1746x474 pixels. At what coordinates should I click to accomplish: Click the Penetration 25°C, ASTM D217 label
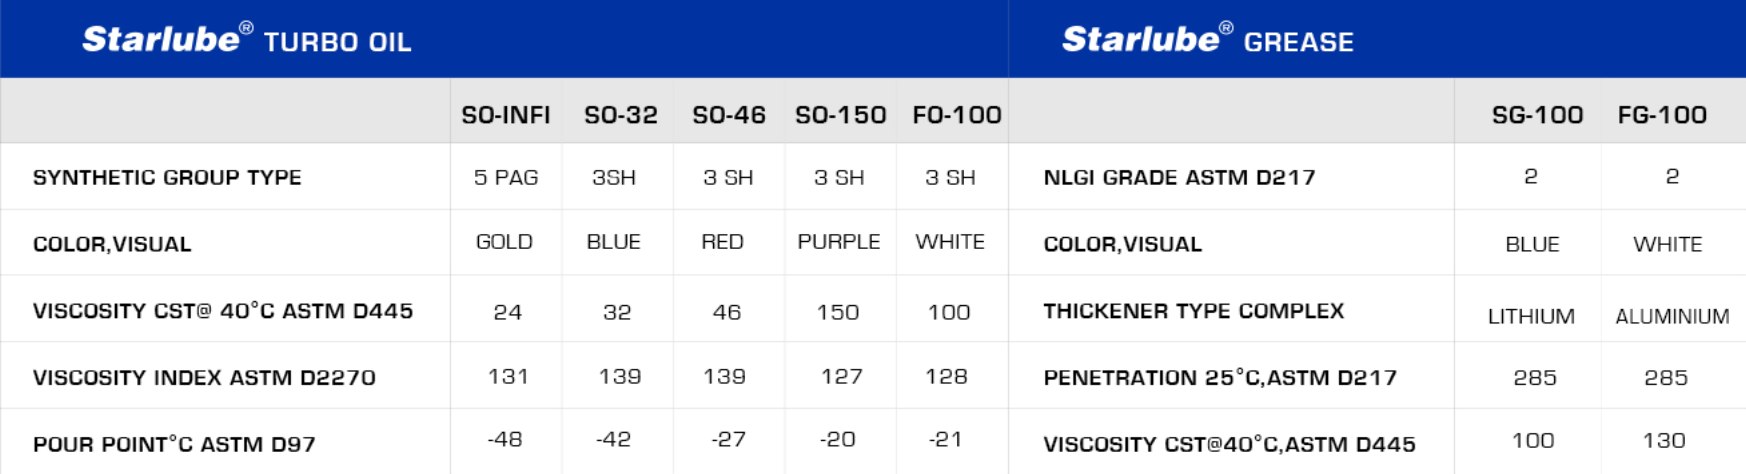coord(1219,378)
